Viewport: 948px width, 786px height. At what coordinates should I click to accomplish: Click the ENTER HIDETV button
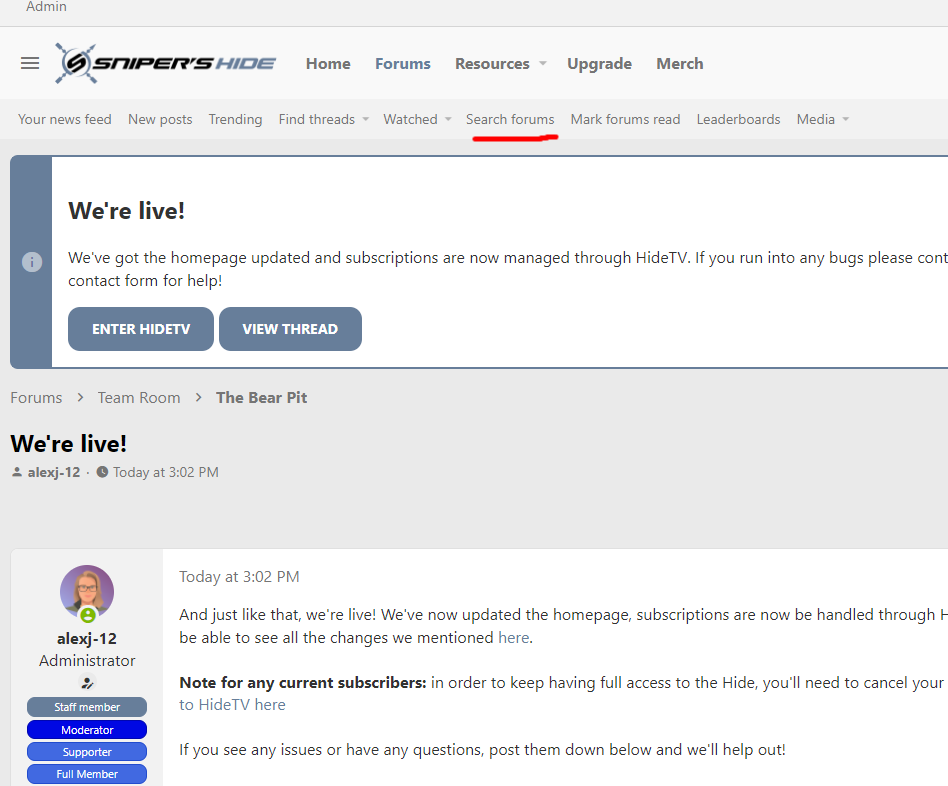(x=141, y=329)
